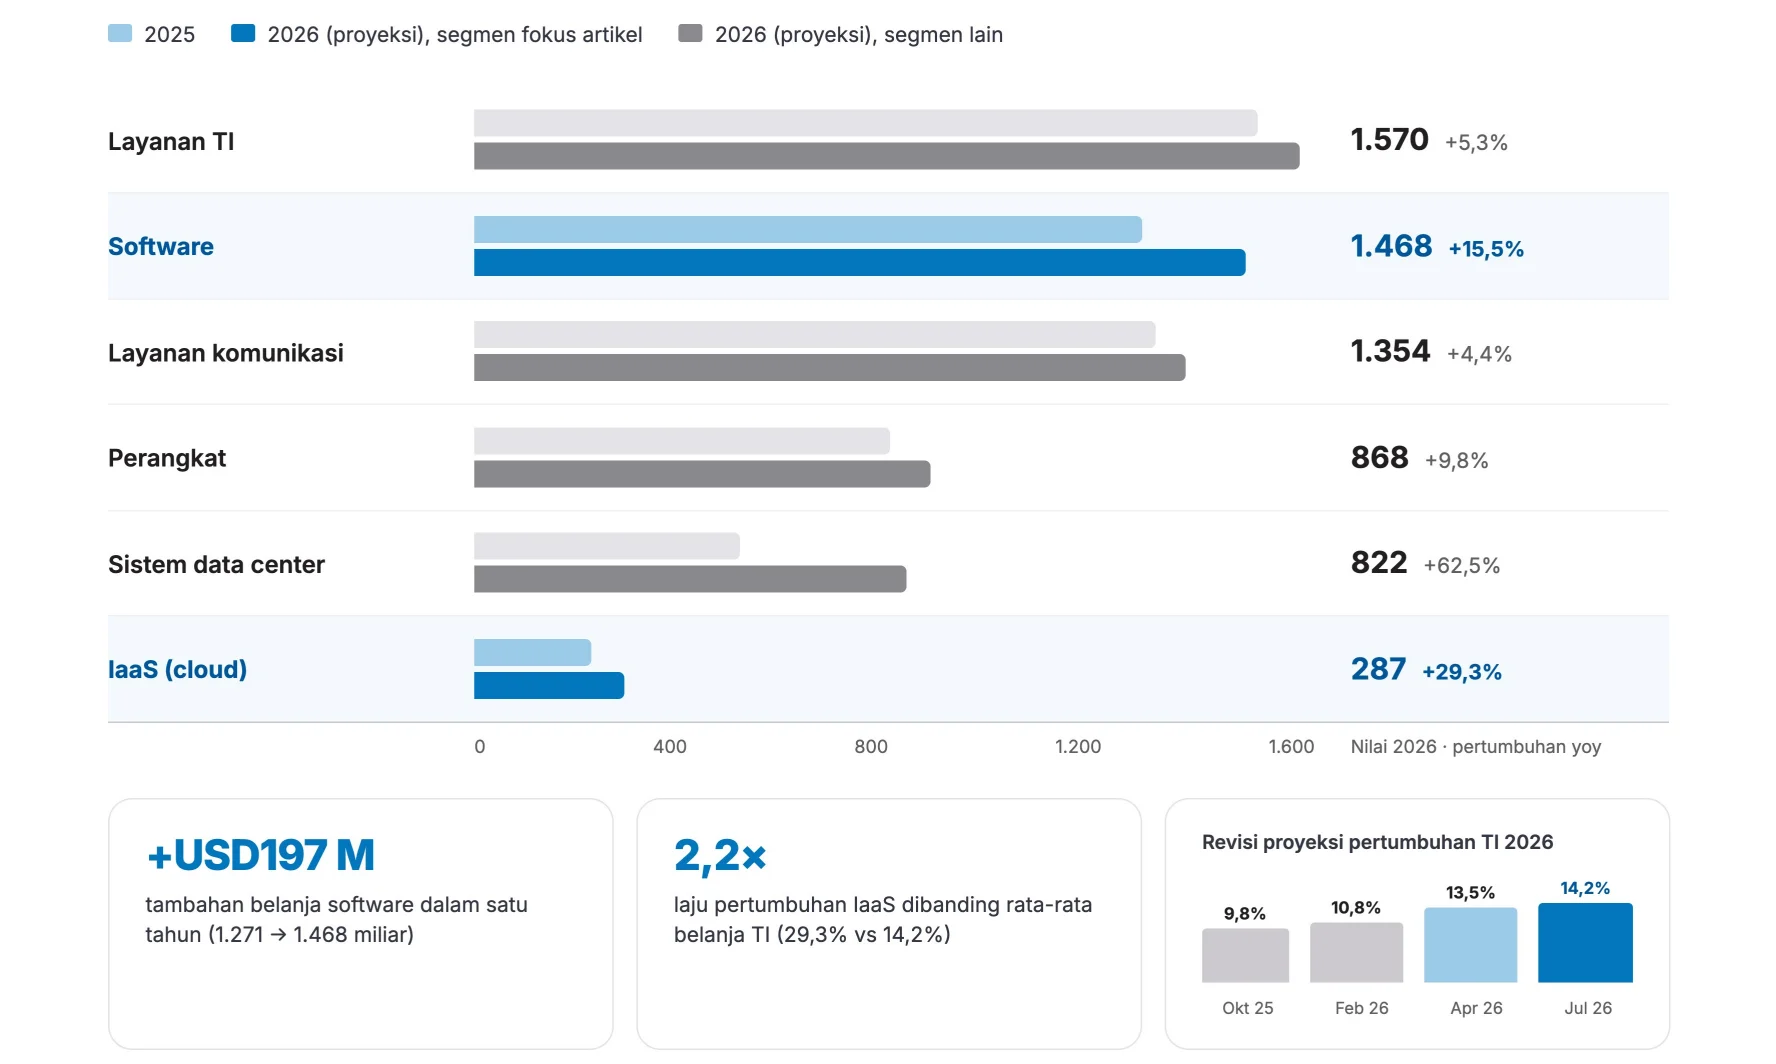Image resolution: width=1776 pixels, height=1064 pixels.
Task: Click the IaaS (cloud) row label
Action: tap(178, 670)
